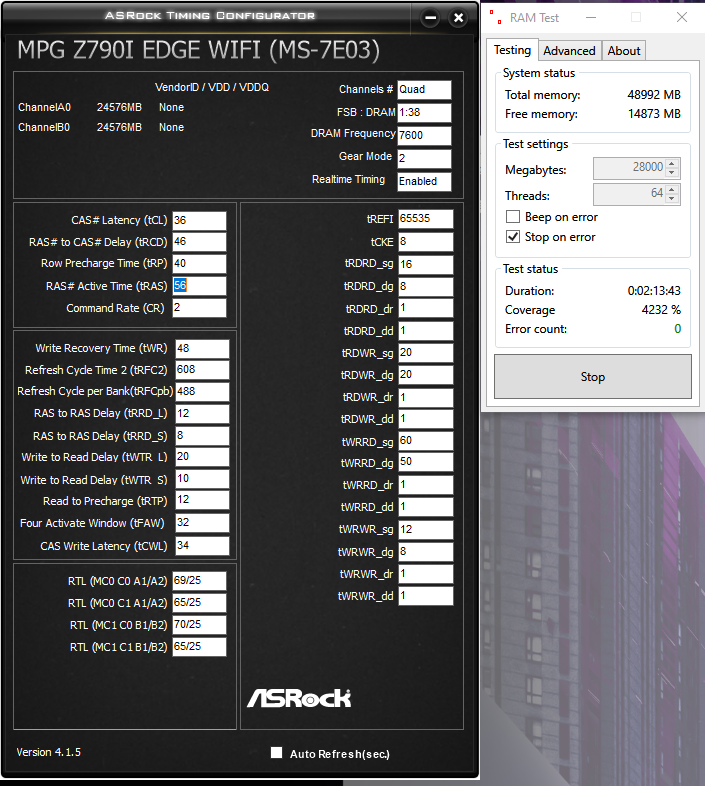The width and height of the screenshot is (705, 786).
Task: Click the tRDRD_dg value field
Action: [426, 286]
